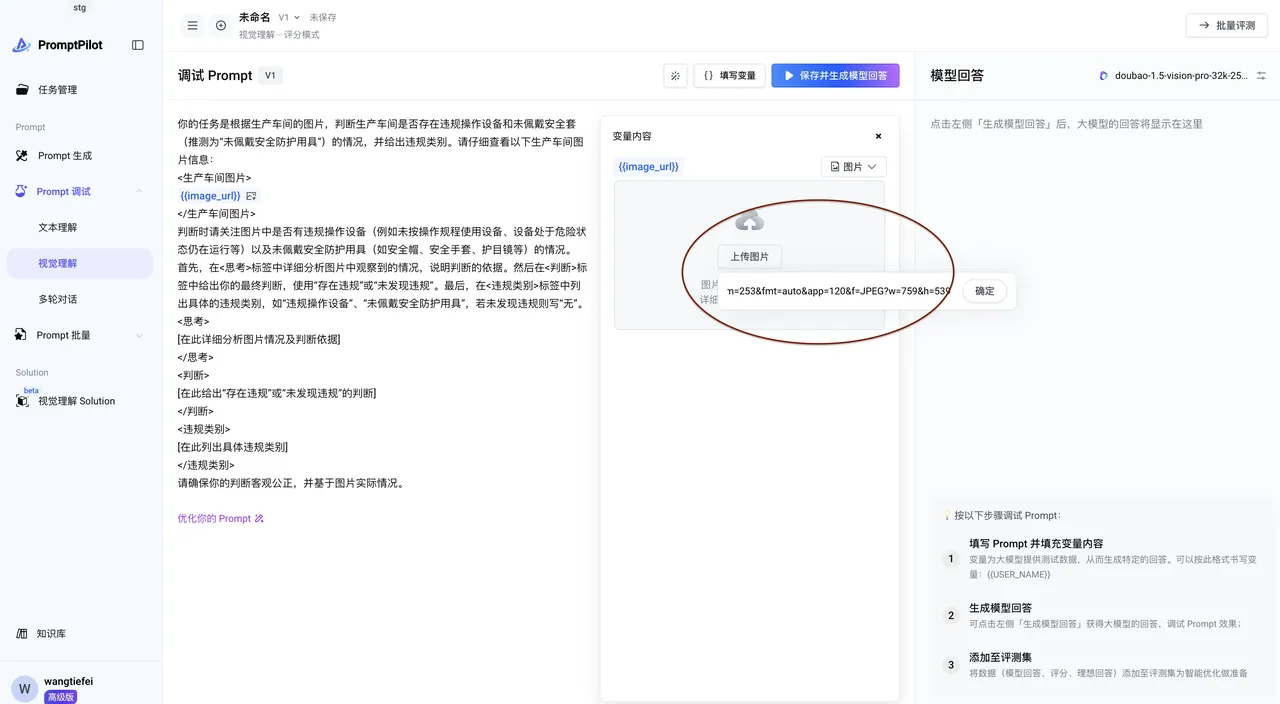This screenshot has height=704, width=1280.
Task: Click the cloud upload icon
Action: 749,221
